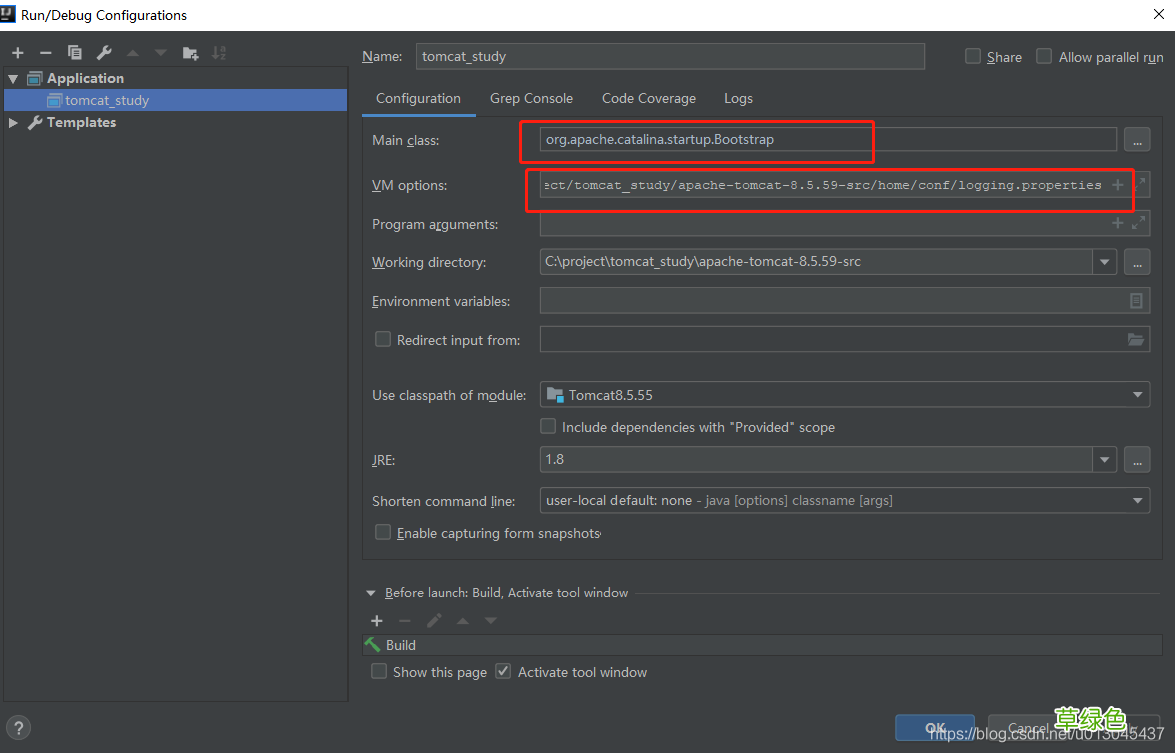This screenshot has width=1175, height=753.
Task: Toggle Redirect input from checkbox
Action: tap(383, 339)
